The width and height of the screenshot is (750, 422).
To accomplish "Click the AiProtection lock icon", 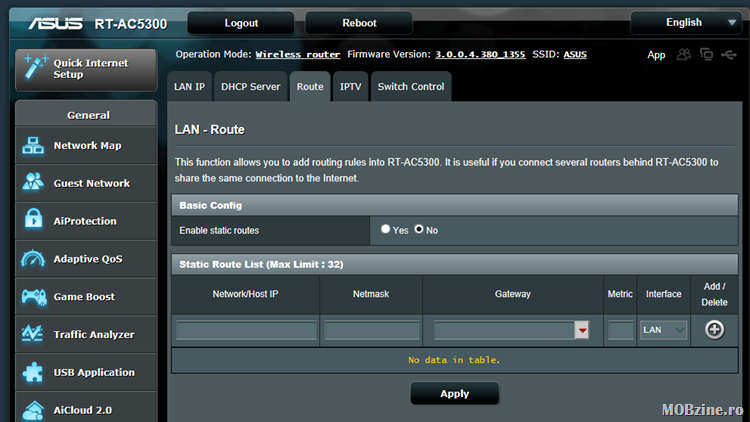I will (x=33, y=220).
